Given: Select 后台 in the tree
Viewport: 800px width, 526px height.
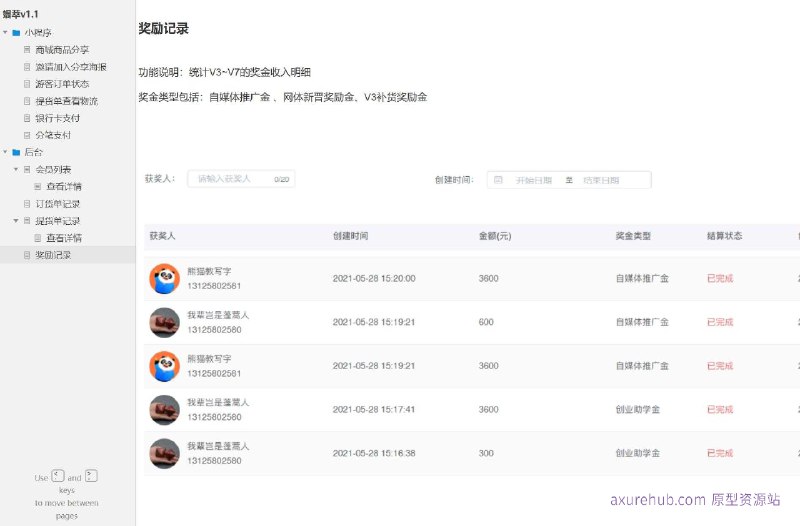Looking at the screenshot, I should (34, 152).
